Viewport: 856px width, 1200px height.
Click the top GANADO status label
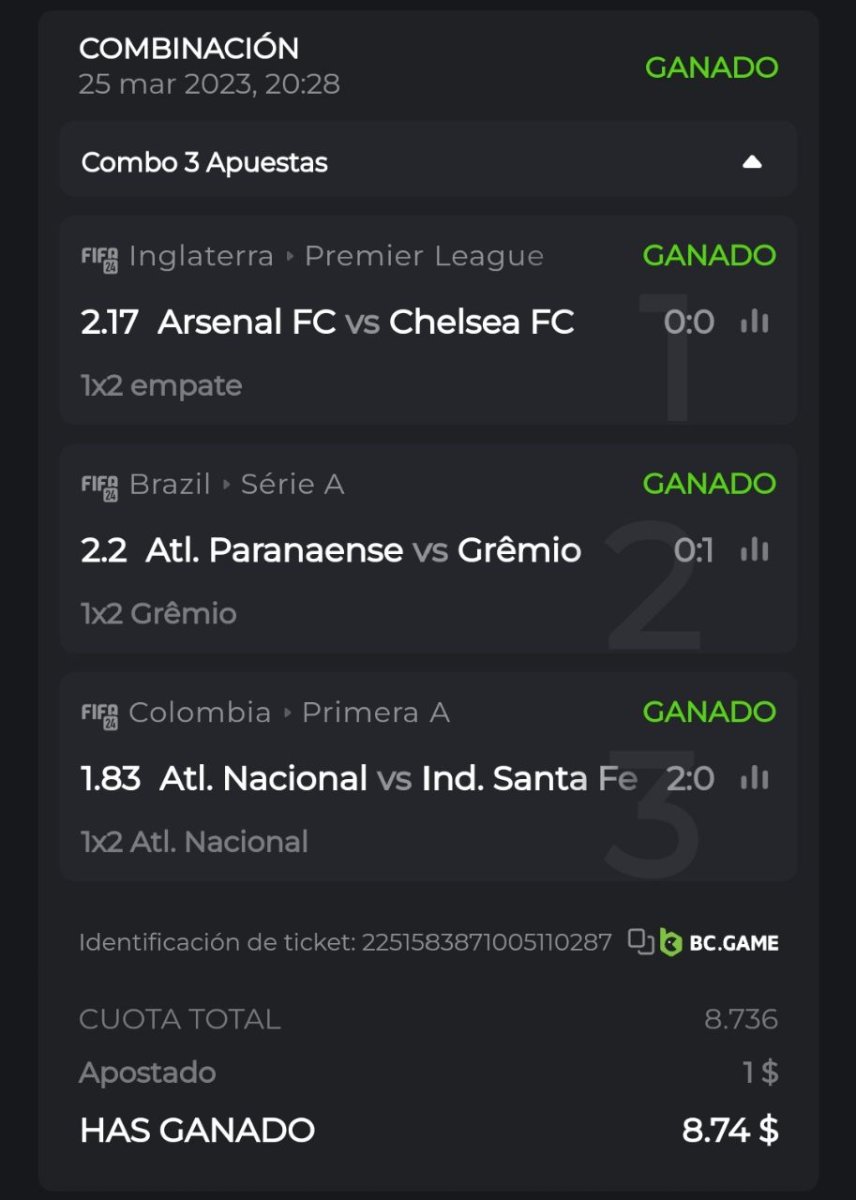point(711,68)
